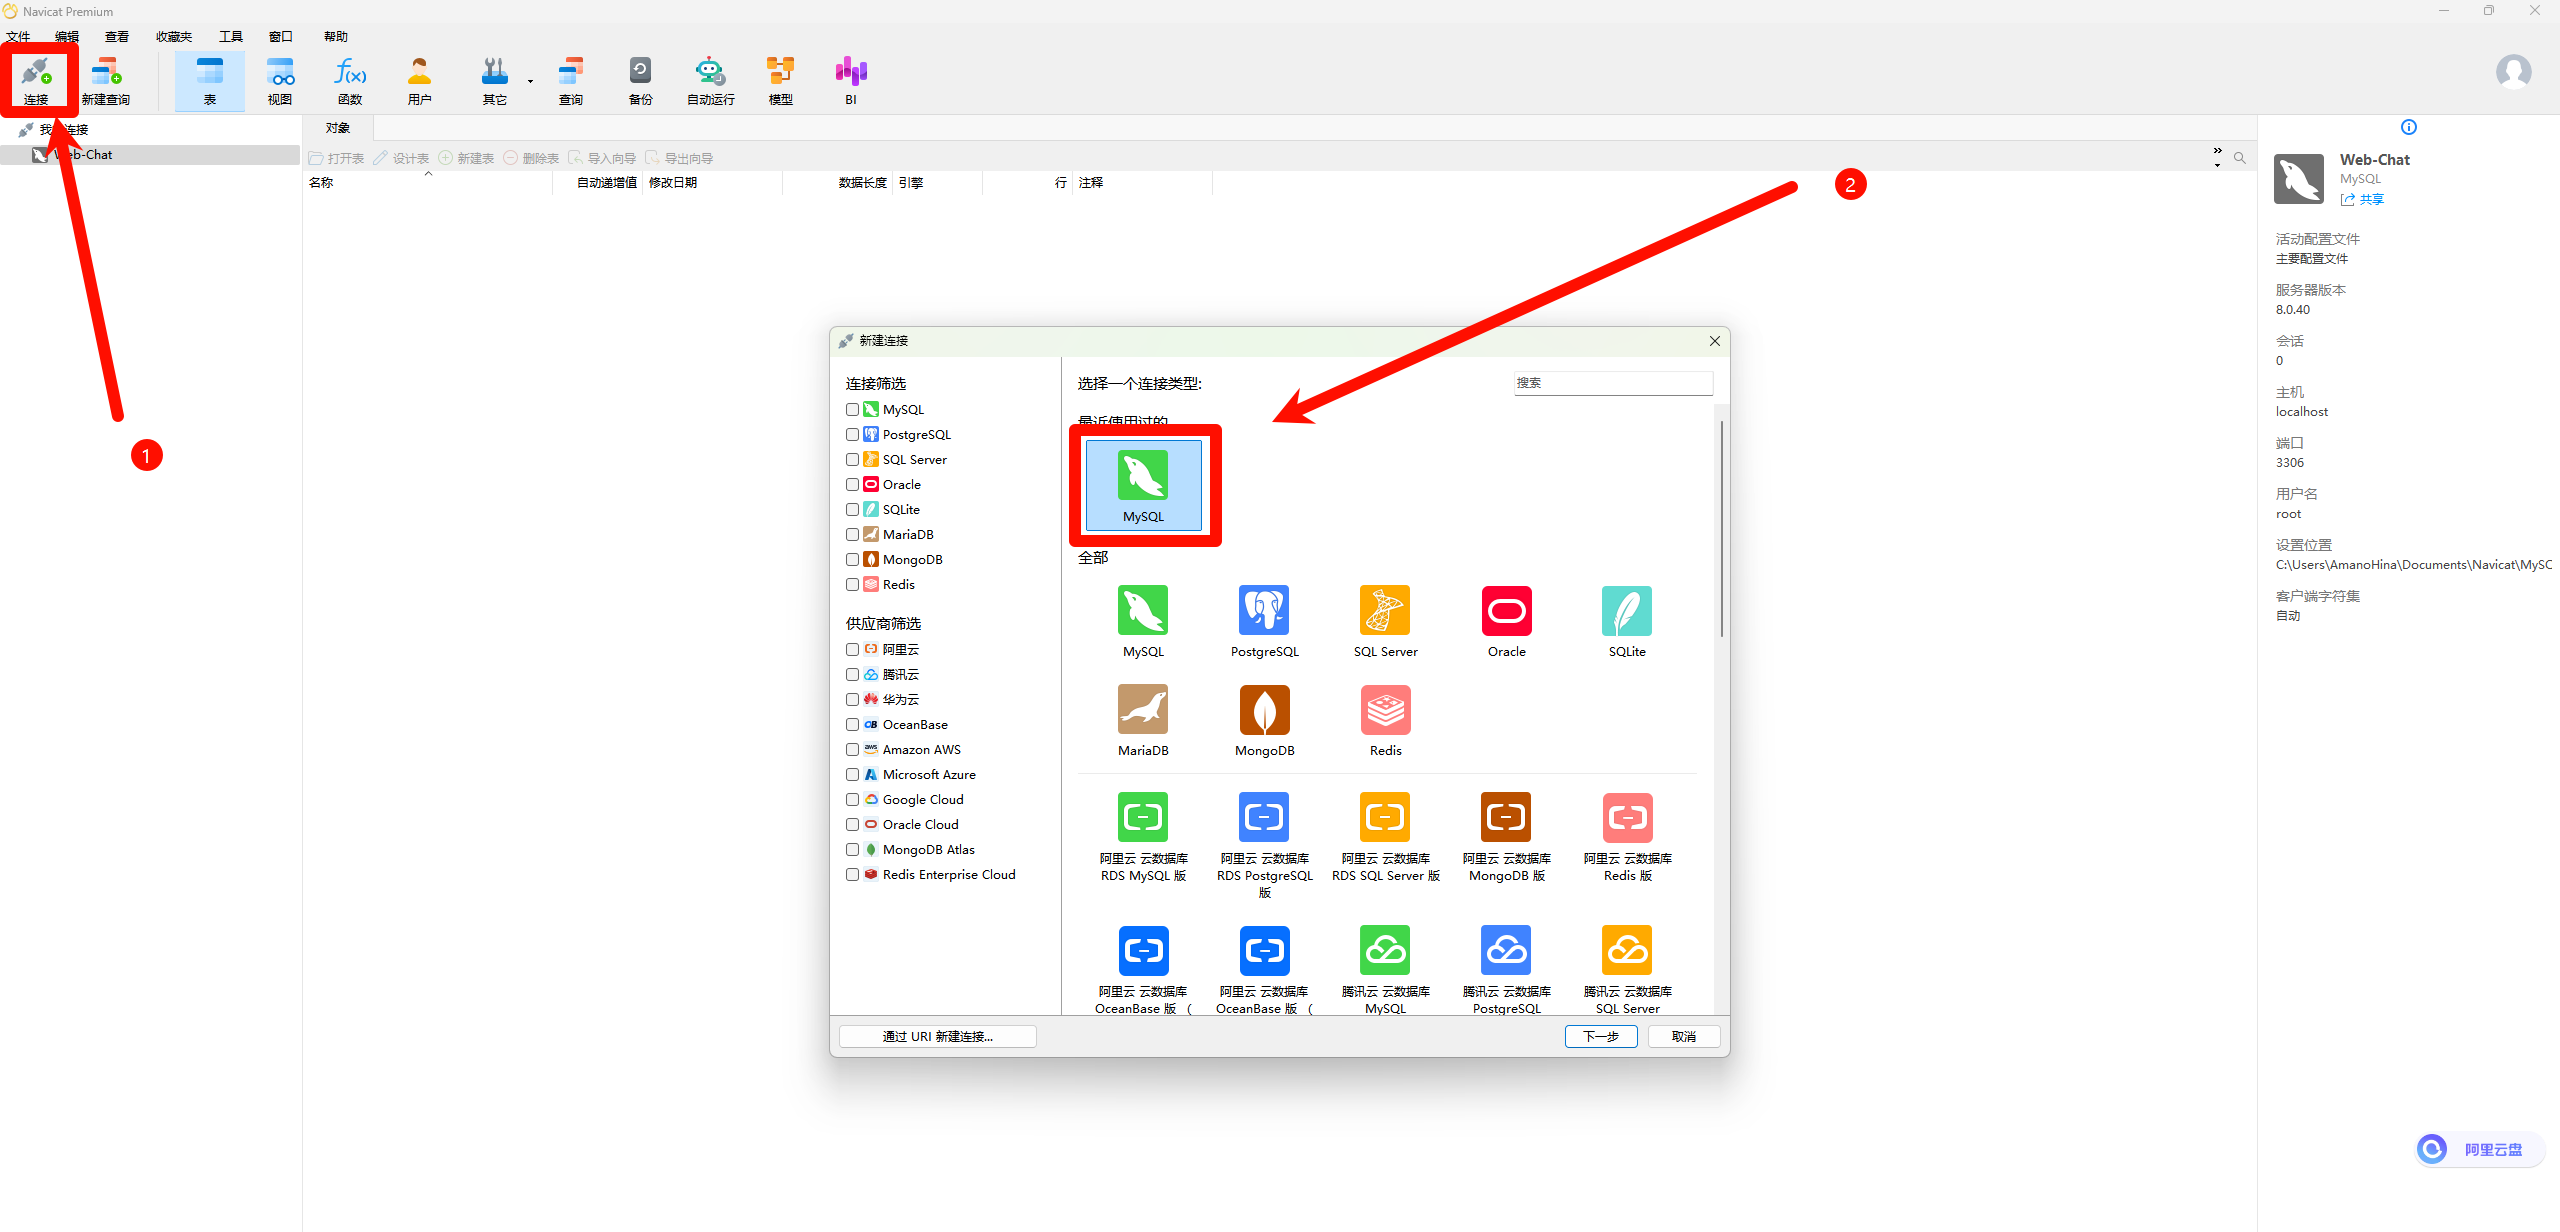
Task: Open the 帮助 menu
Action: point(336,37)
